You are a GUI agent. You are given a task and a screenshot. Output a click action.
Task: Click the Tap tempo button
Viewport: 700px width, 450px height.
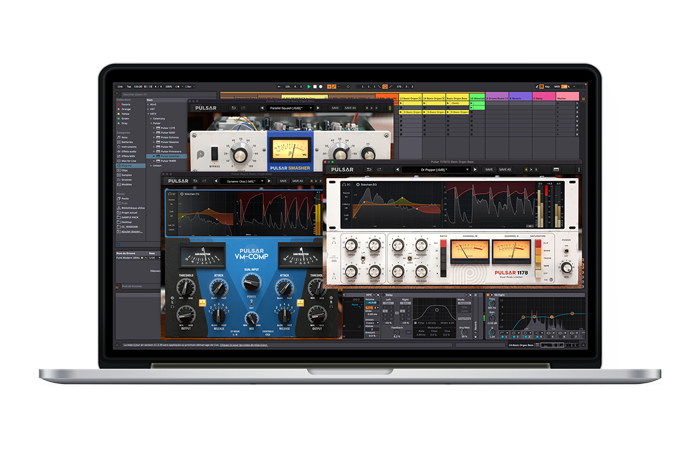pos(129,87)
